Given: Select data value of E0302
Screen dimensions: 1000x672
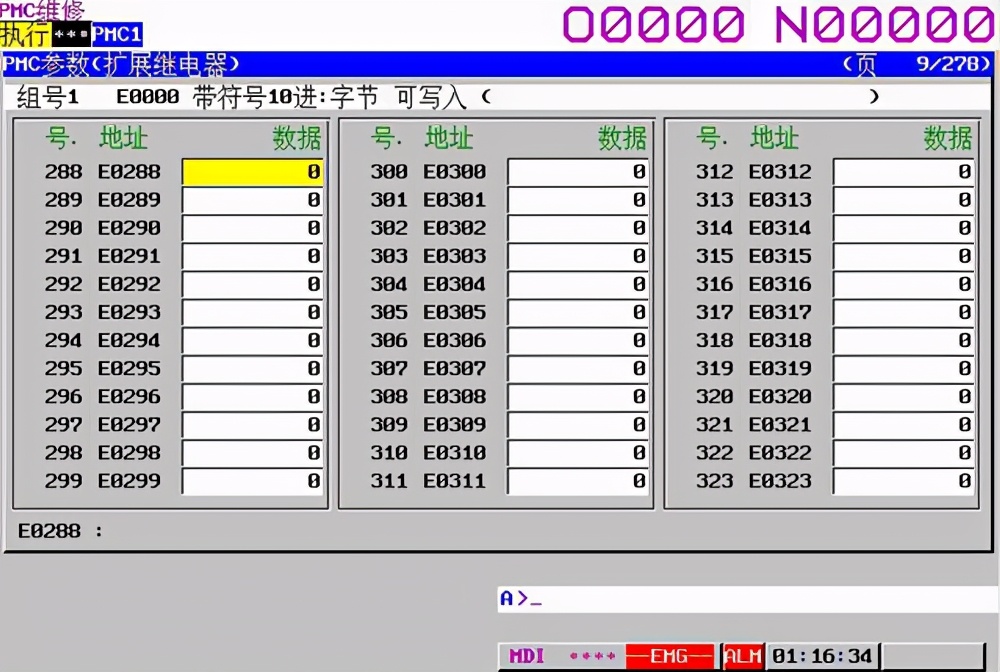Looking at the screenshot, I should click(578, 228).
